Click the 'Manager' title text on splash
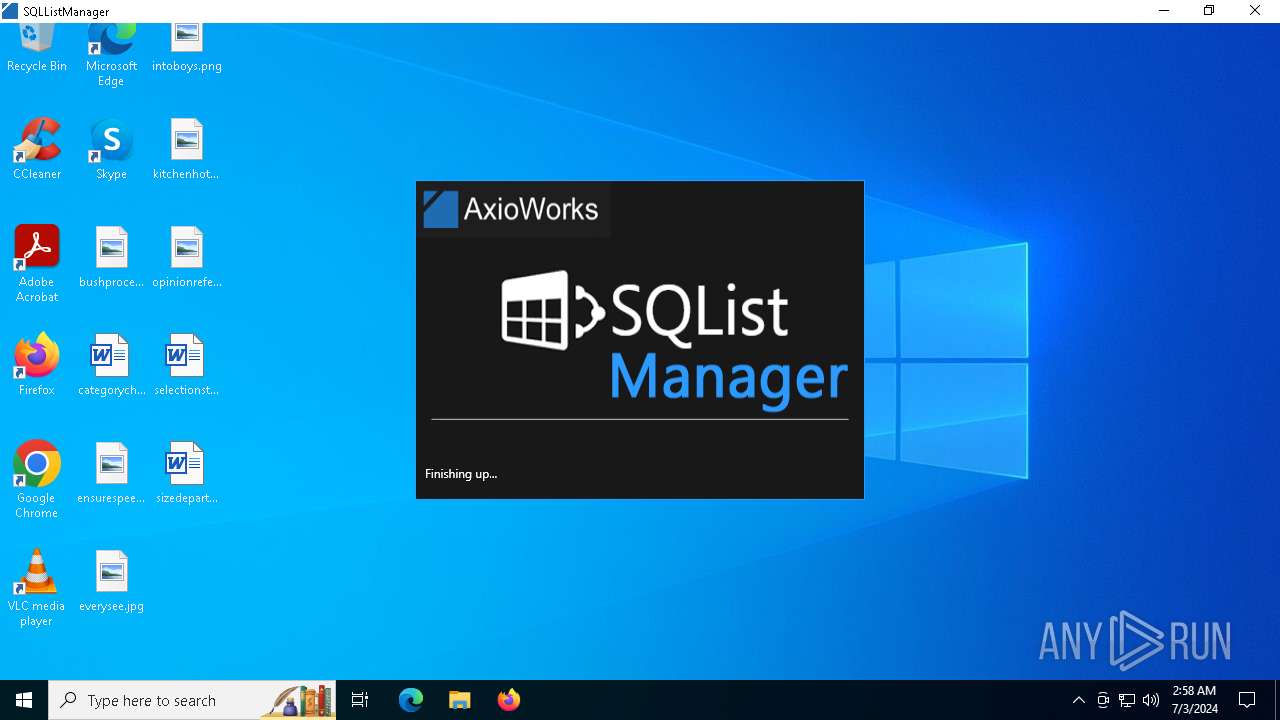The image size is (1280, 720). 729,379
